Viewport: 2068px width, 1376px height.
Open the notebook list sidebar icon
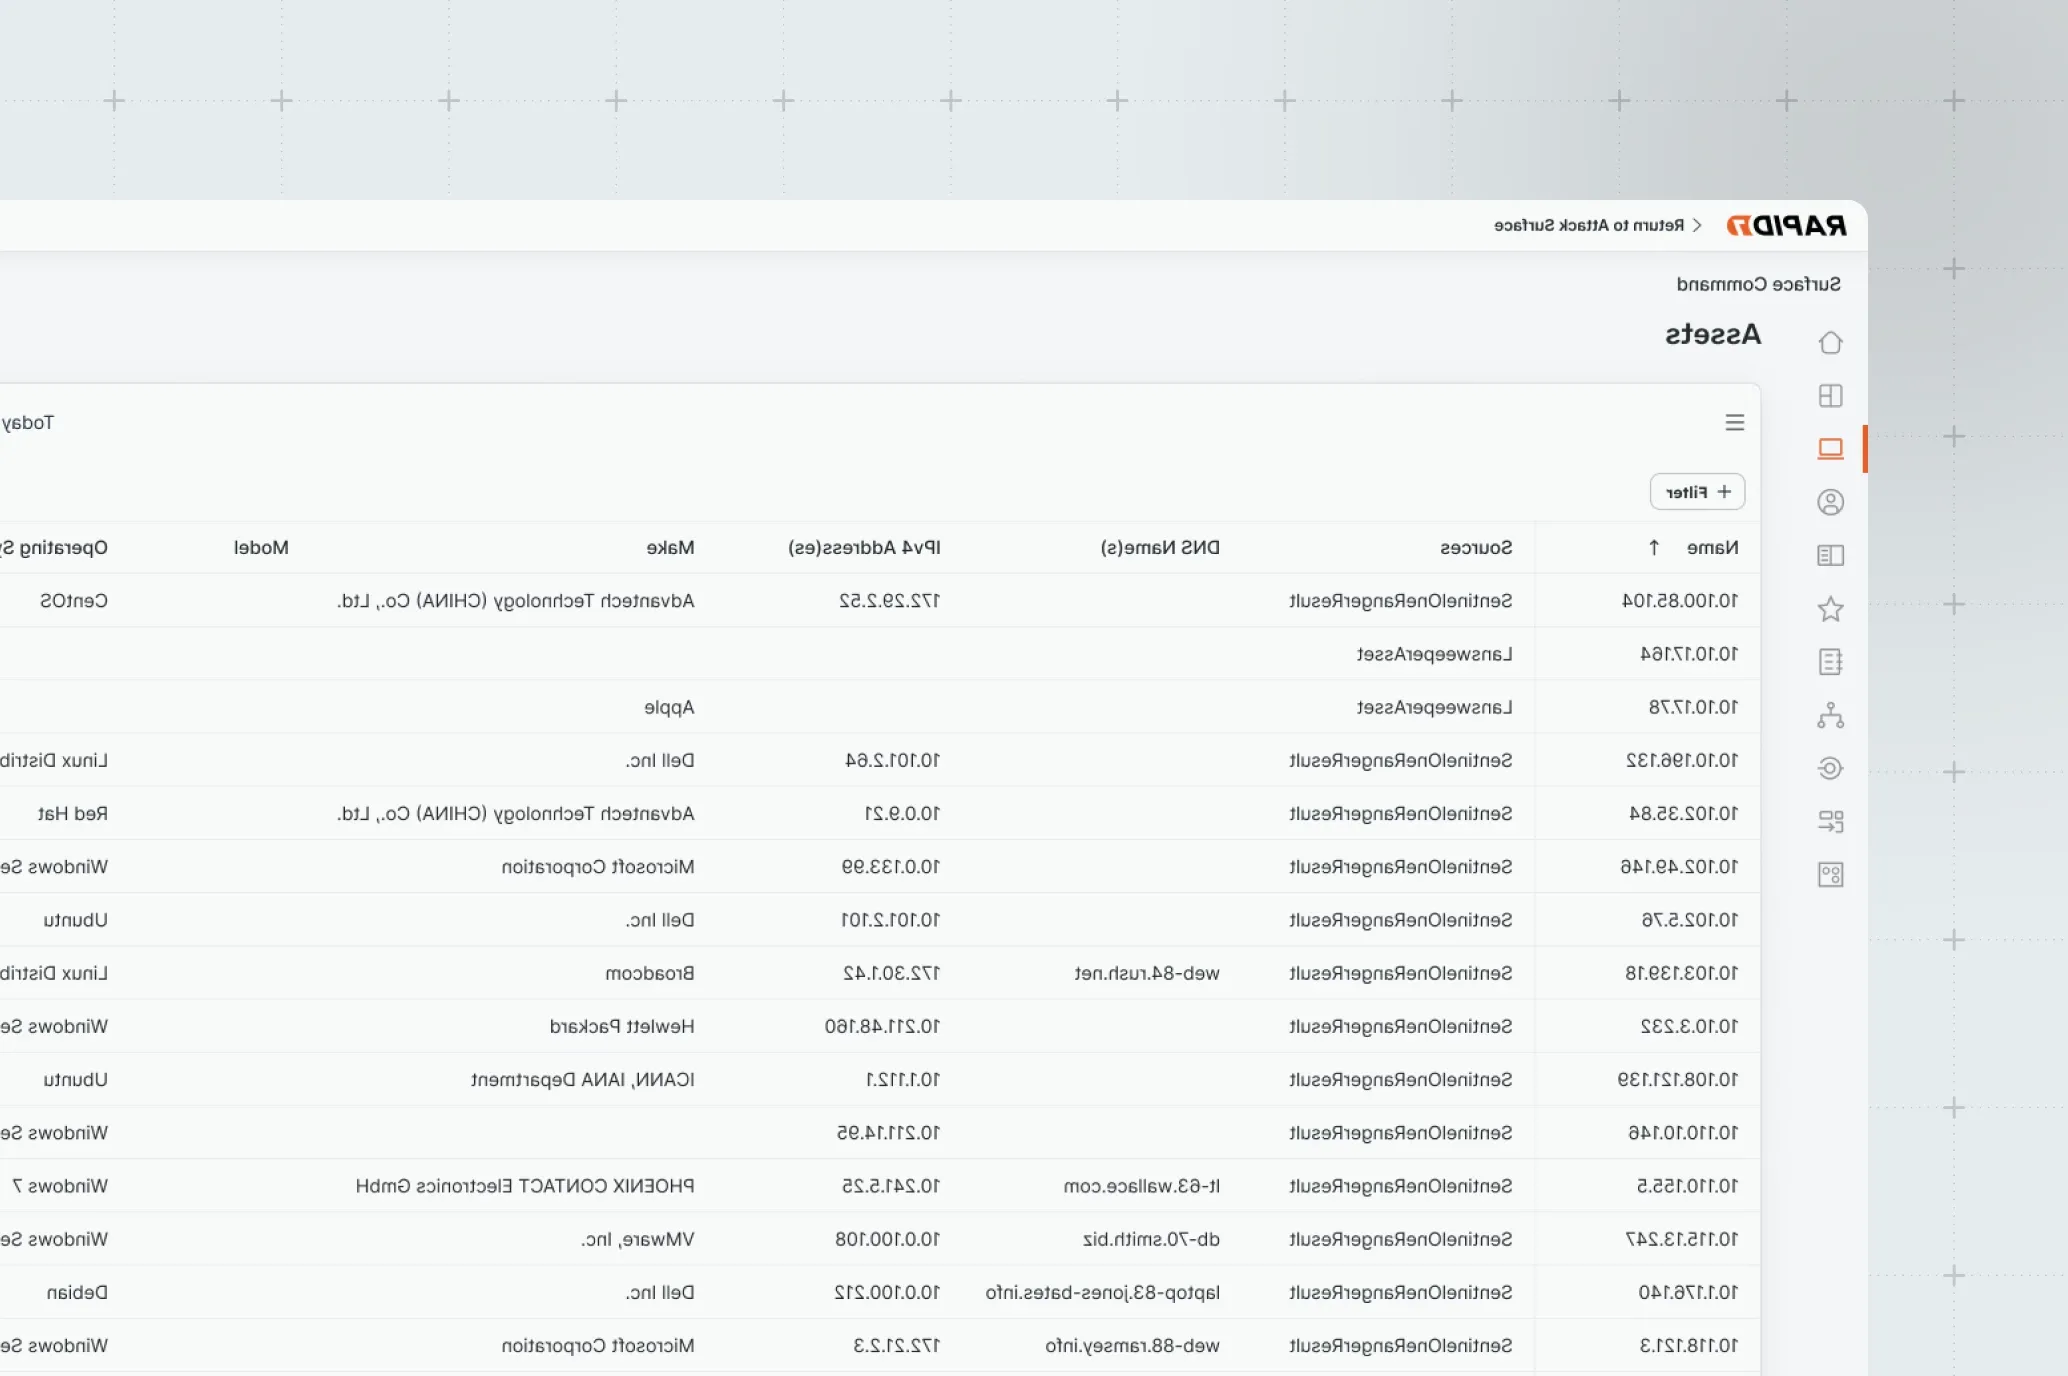(x=1830, y=661)
